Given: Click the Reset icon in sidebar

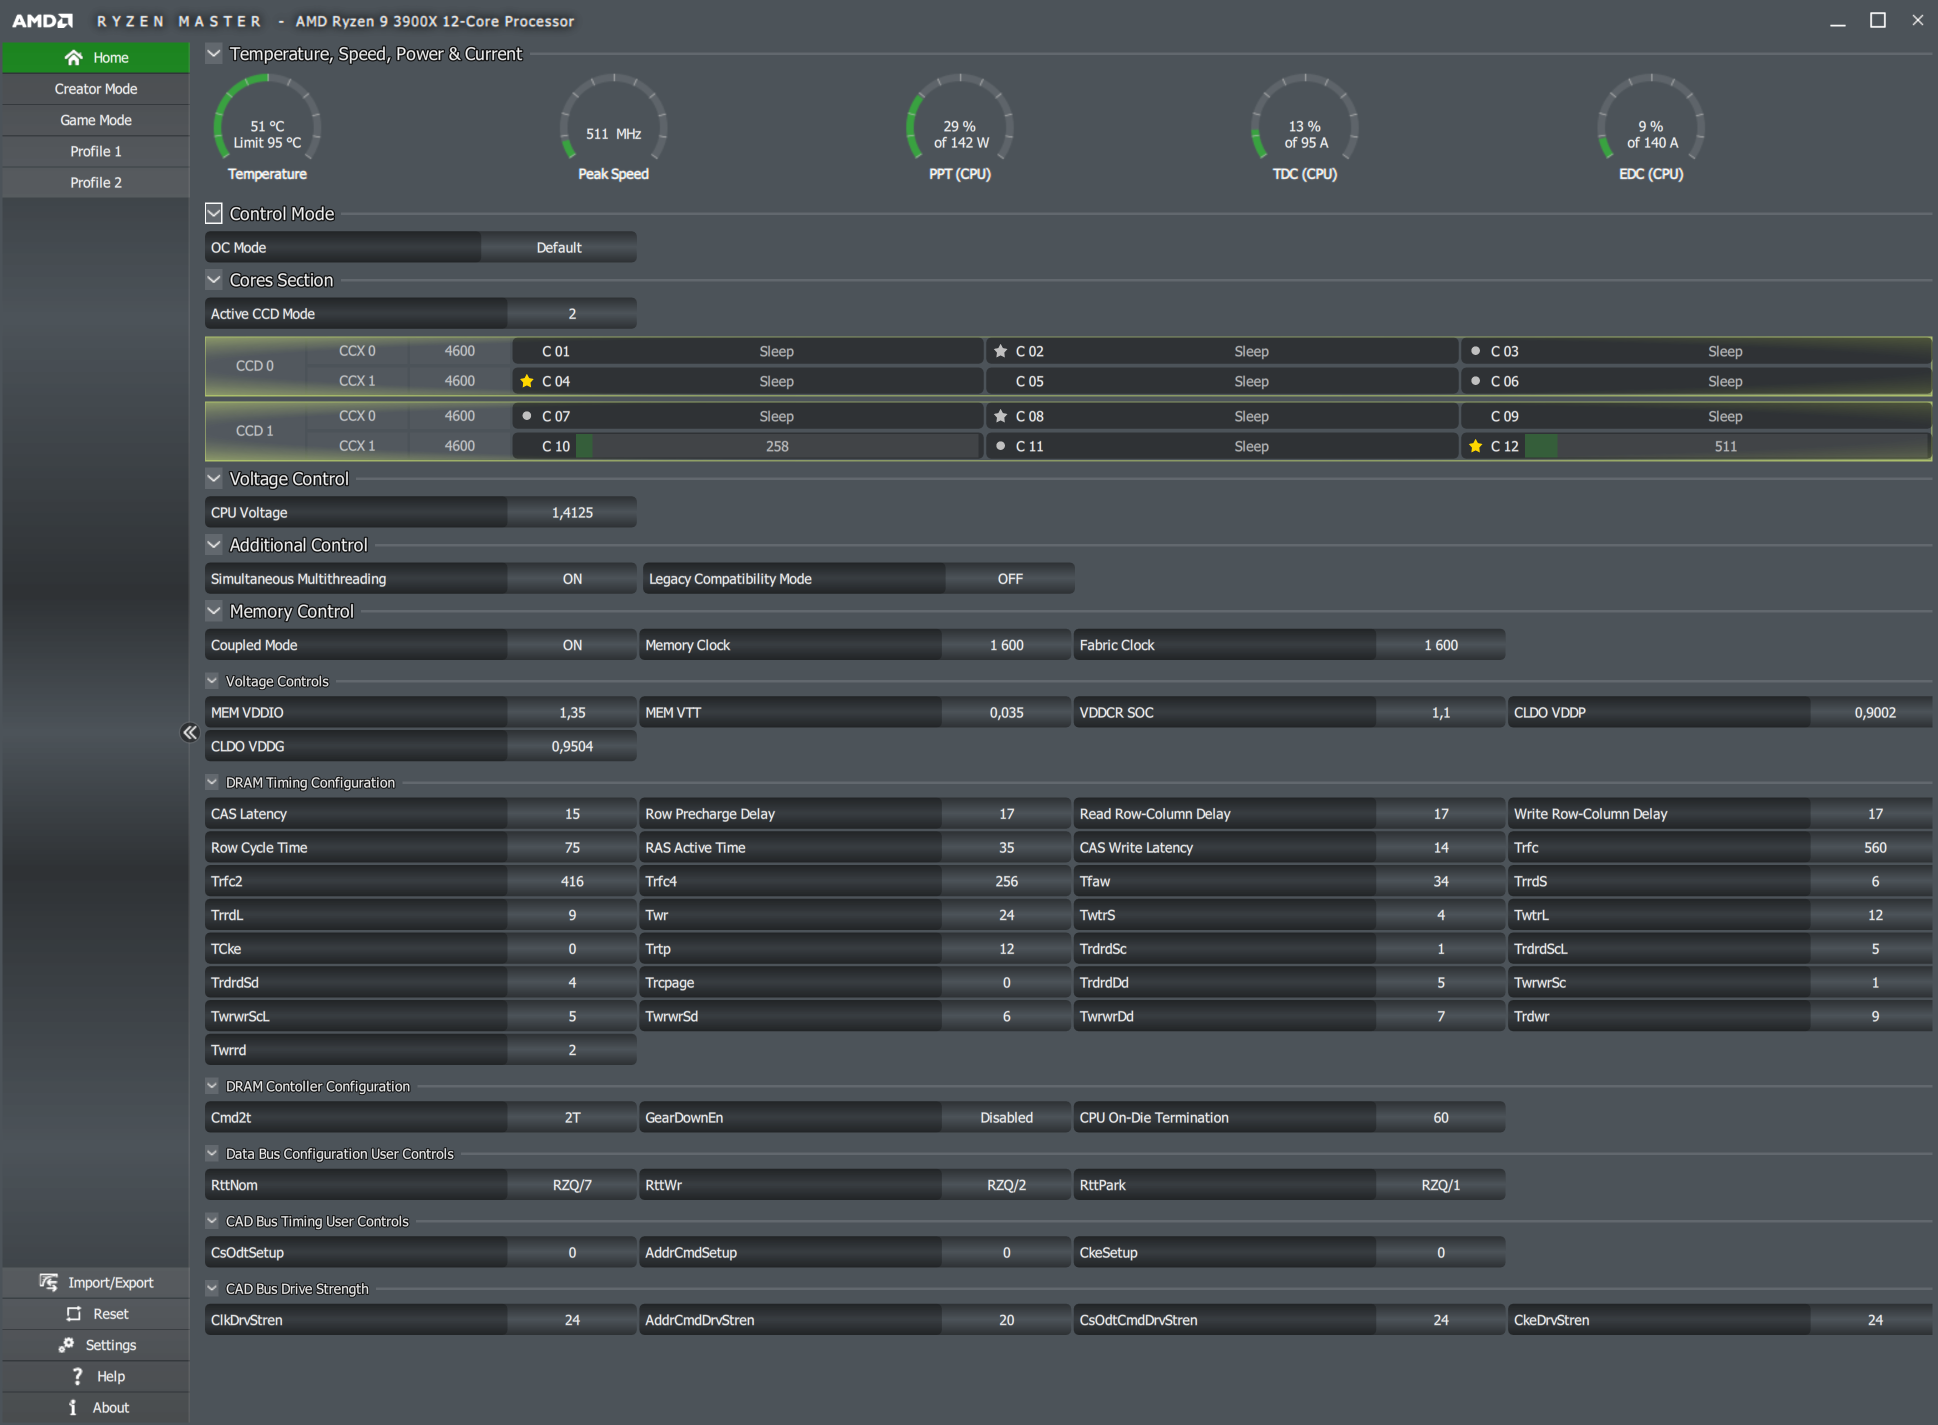Looking at the screenshot, I should 73,1314.
